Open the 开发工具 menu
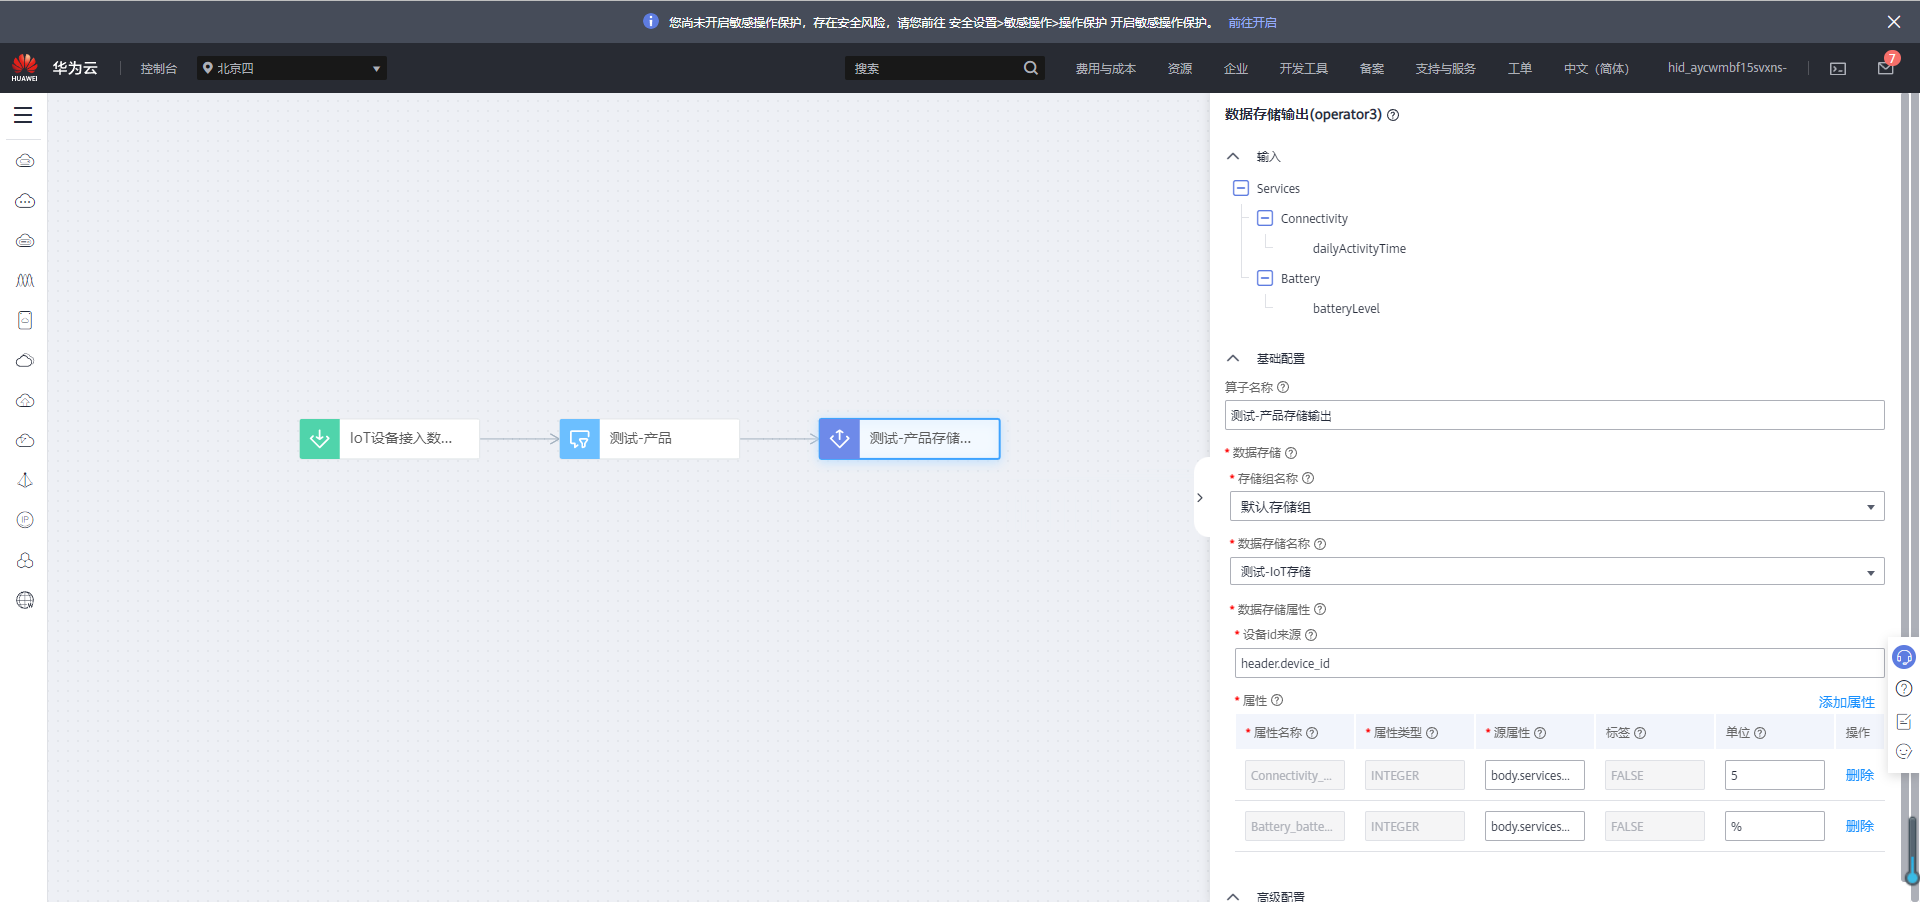 1303,68
